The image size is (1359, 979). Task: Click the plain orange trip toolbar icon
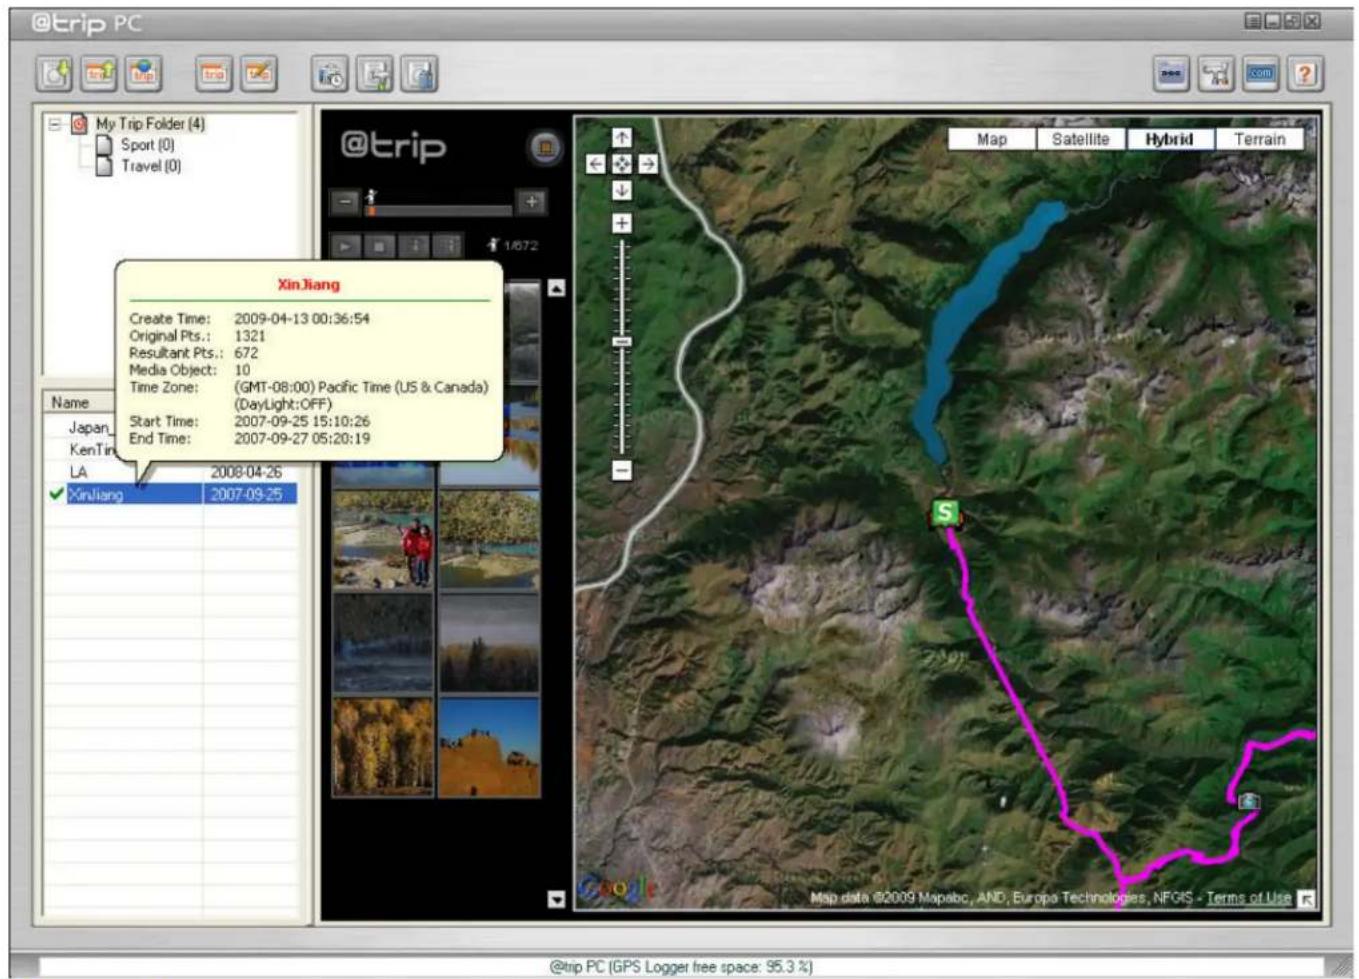coord(214,74)
